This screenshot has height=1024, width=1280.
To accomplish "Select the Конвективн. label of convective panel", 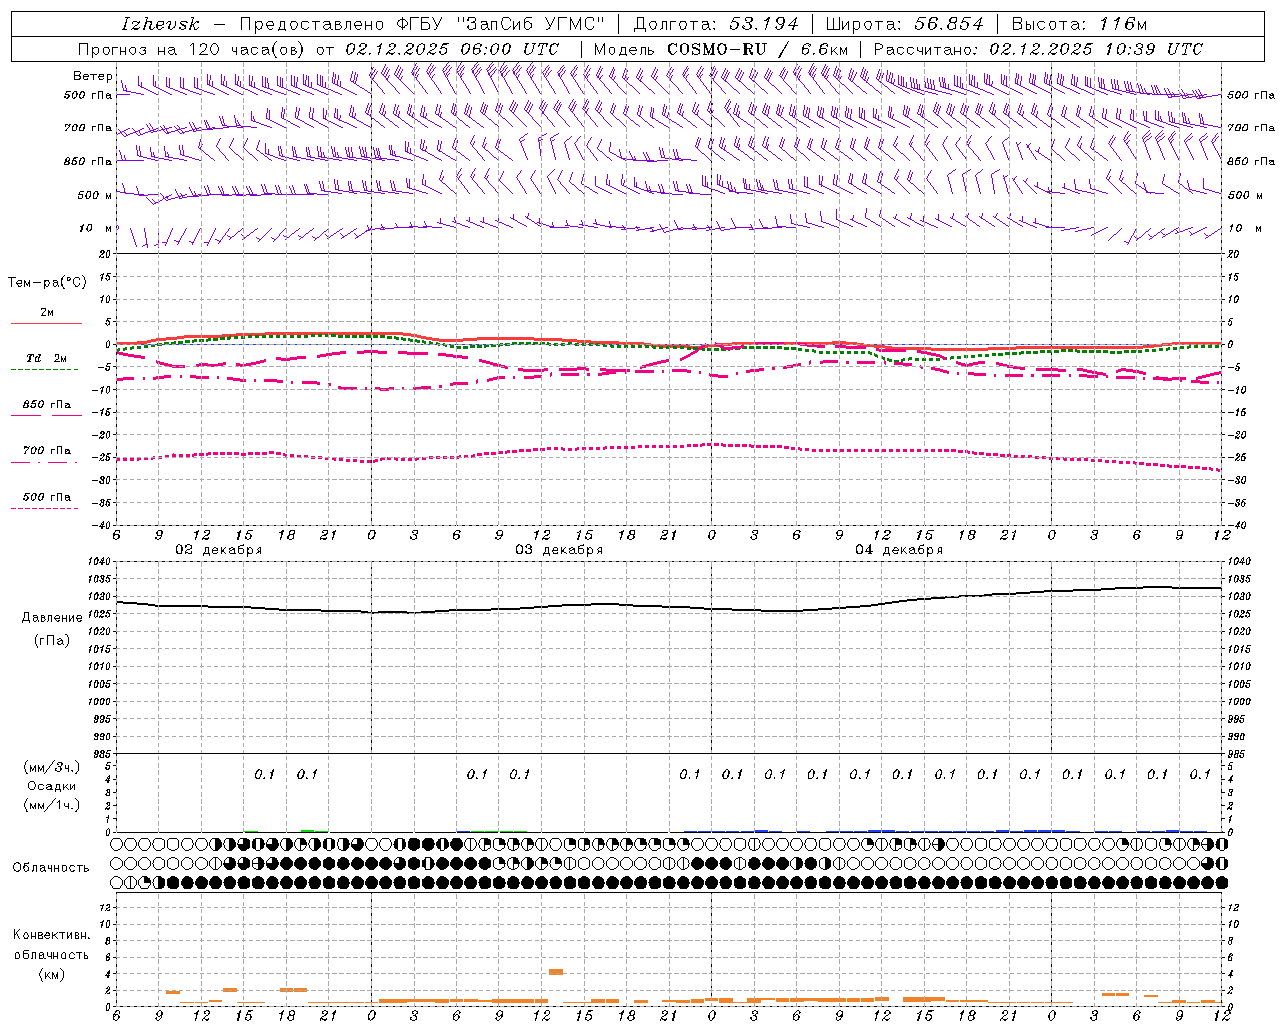I will click(x=51, y=934).
